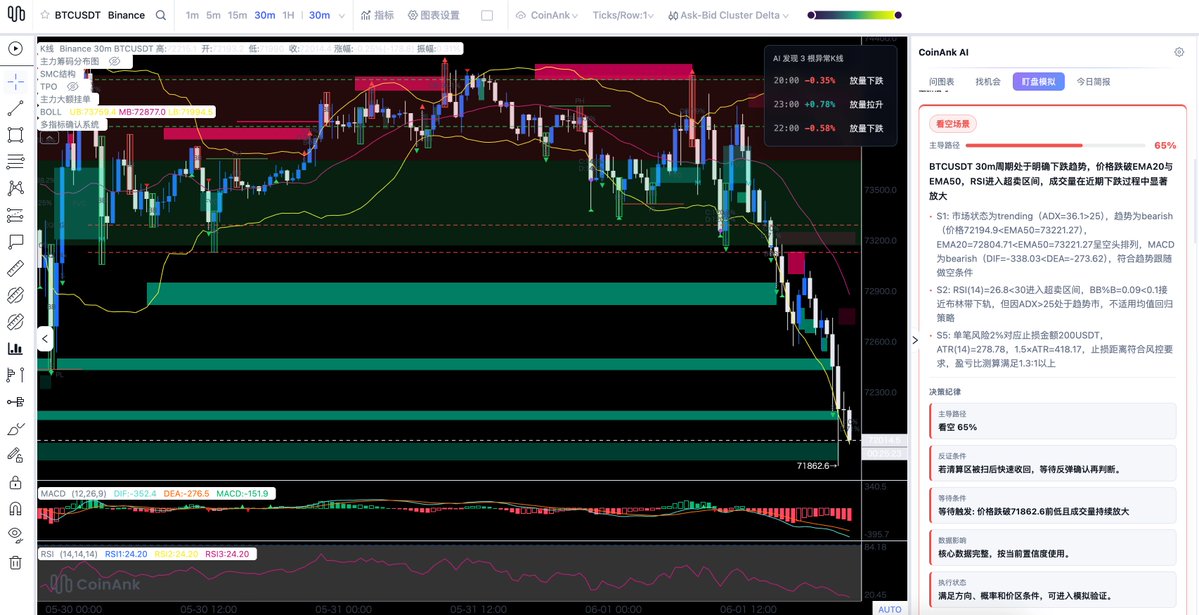Tick the empty toolbar checkbox
This screenshot has width=1199, height=615.
point(487,15)
